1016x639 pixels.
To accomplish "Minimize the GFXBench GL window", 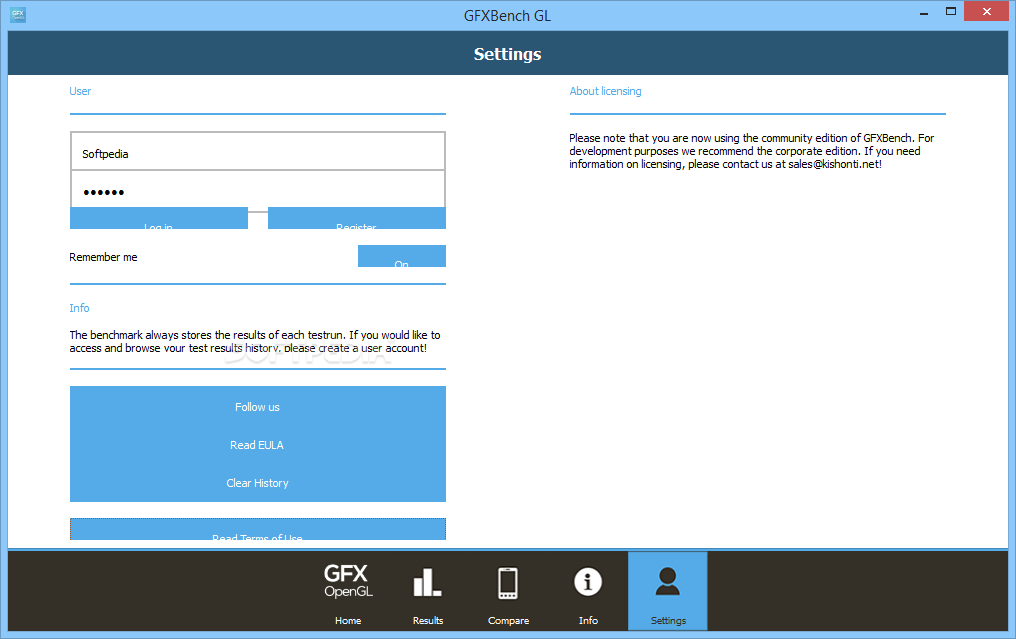I will coord(924,12).
